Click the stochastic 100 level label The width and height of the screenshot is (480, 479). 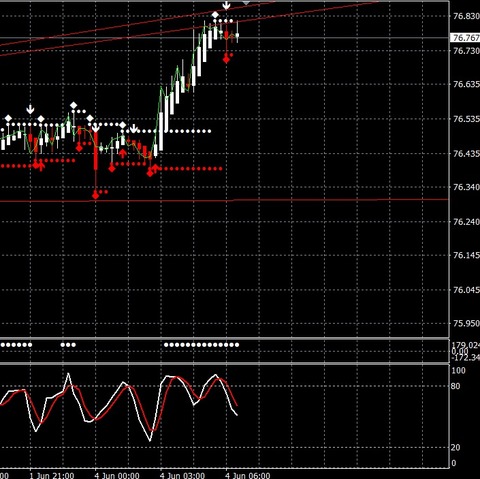point(458,370)
